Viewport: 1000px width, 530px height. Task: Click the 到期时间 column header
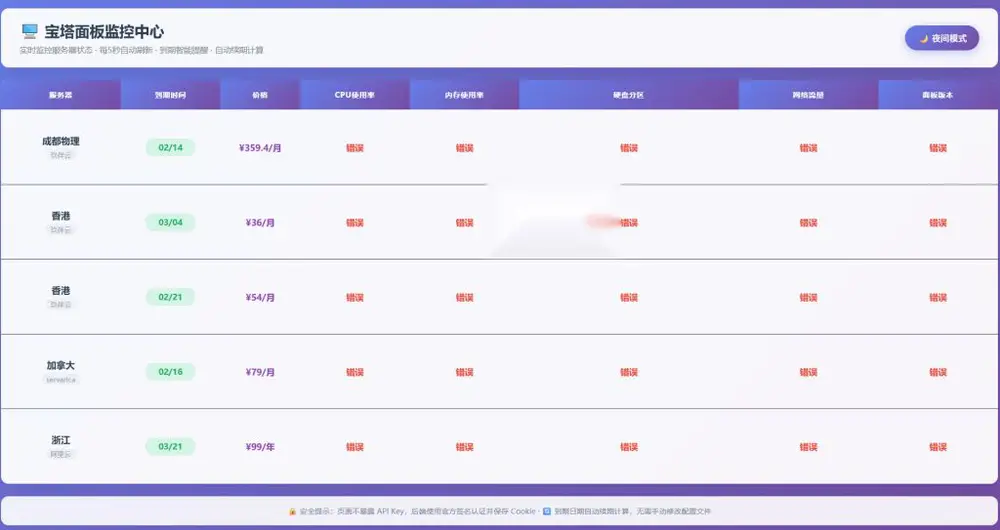[170, 95]
